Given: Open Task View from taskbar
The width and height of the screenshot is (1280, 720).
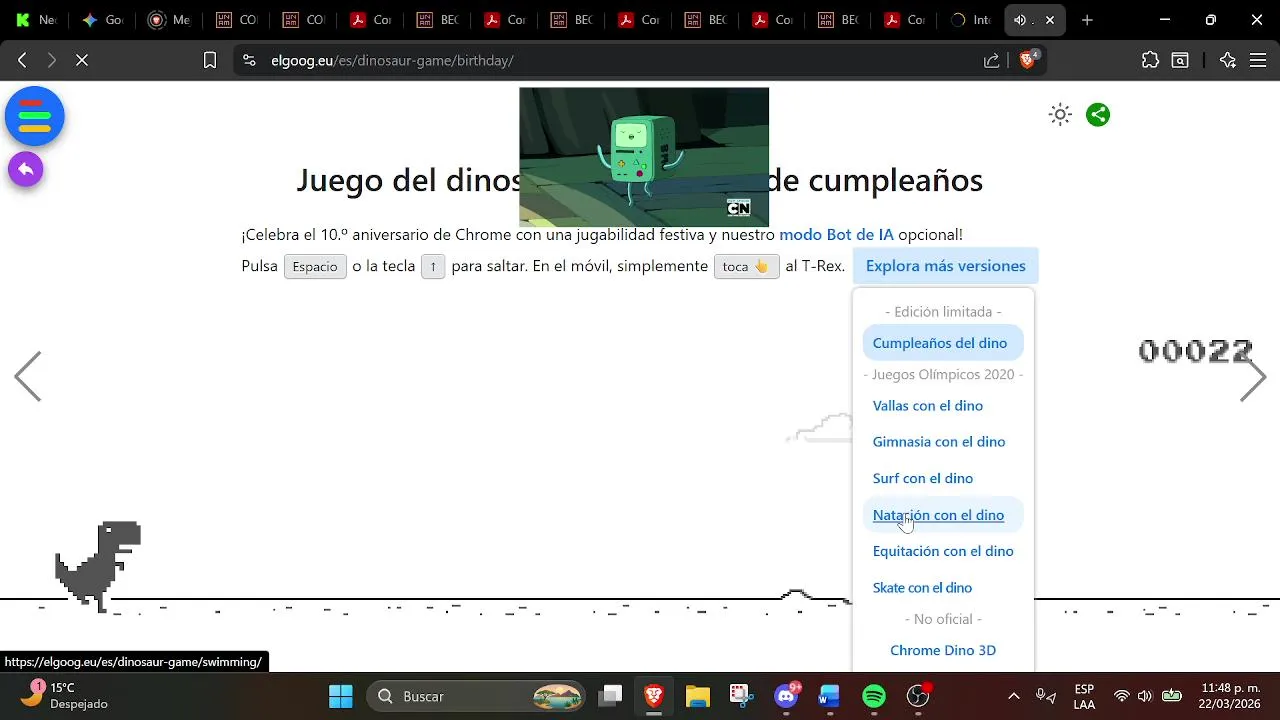Looking at the screenshot, I should point(611,696).
